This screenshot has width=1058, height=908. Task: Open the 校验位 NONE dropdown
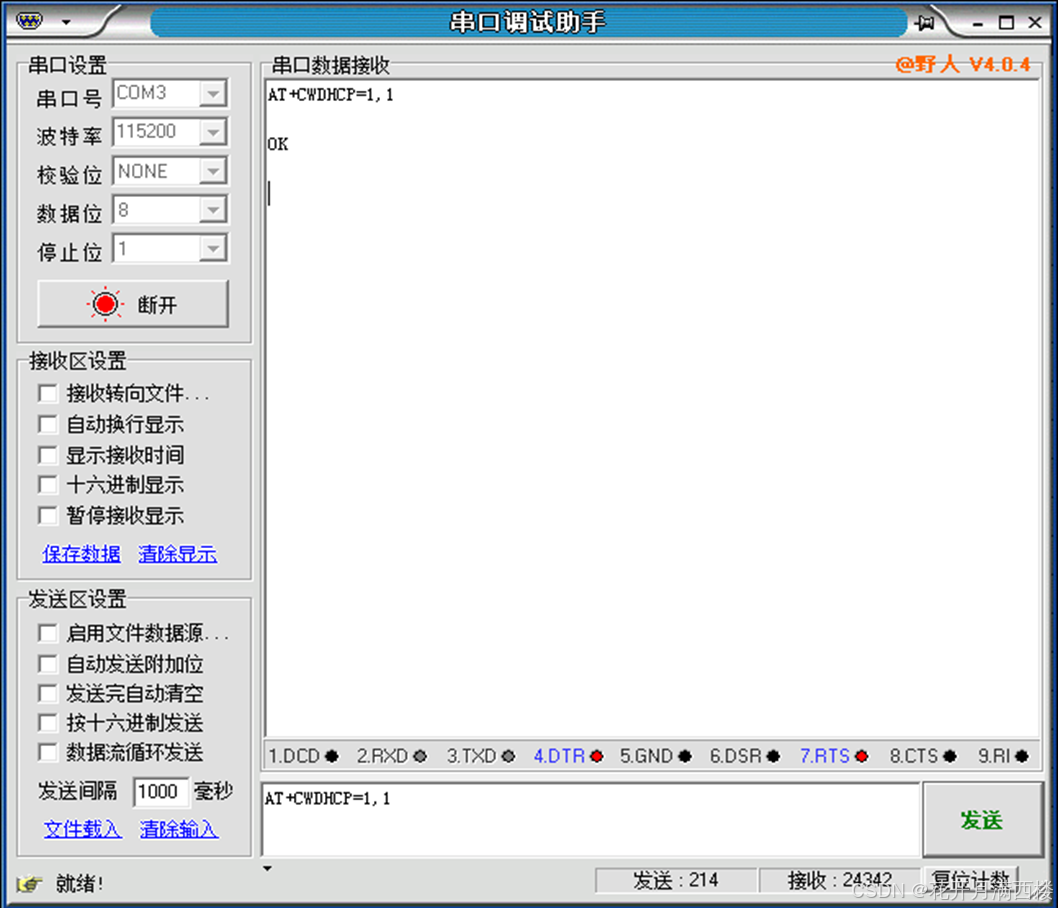[213, 171]
